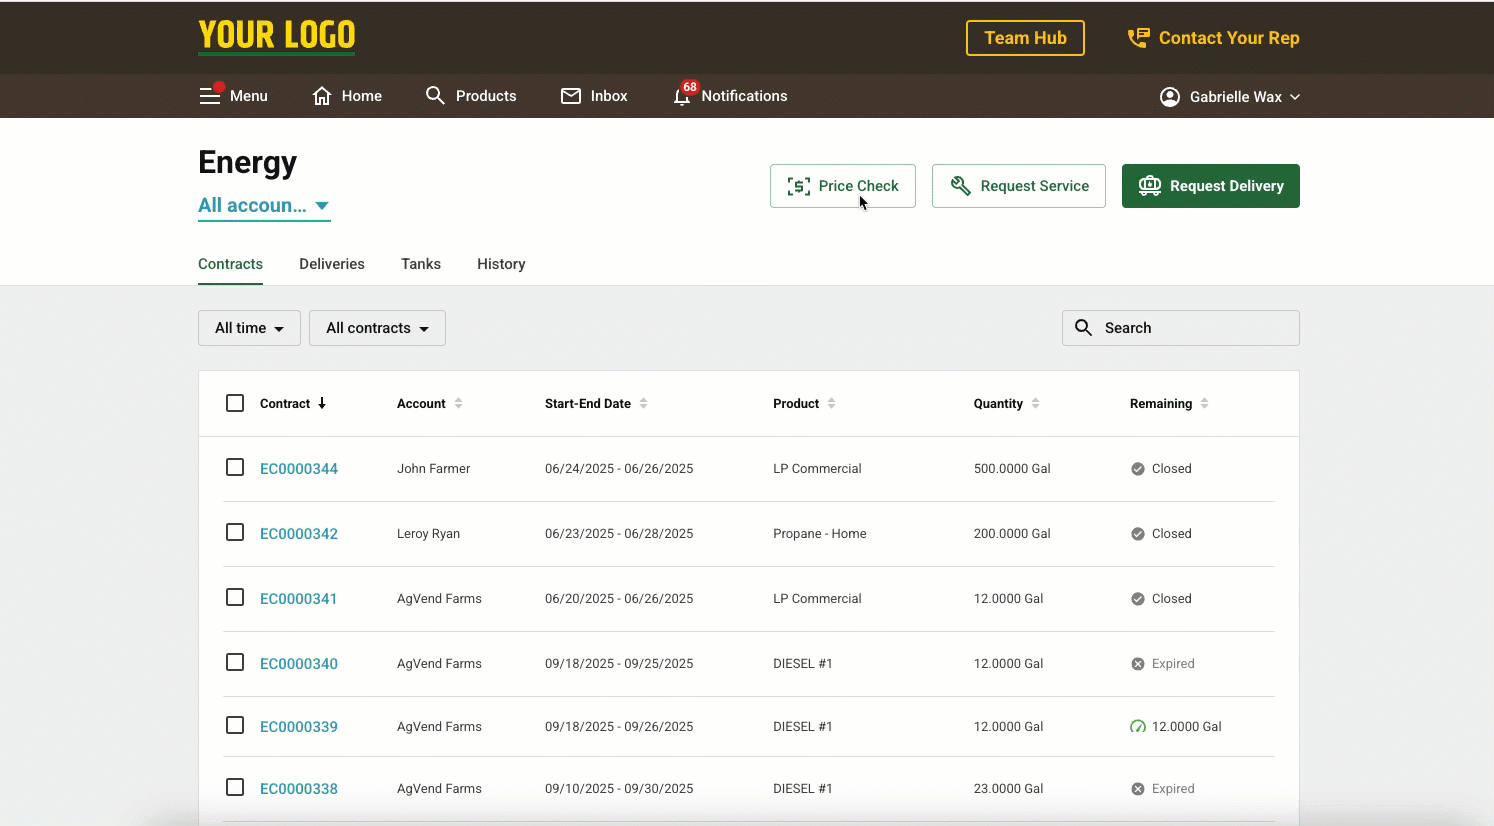The image size is (1494, 826).
Task: Click the Expired X icon for EC0000338
Action: point(1138,789)
